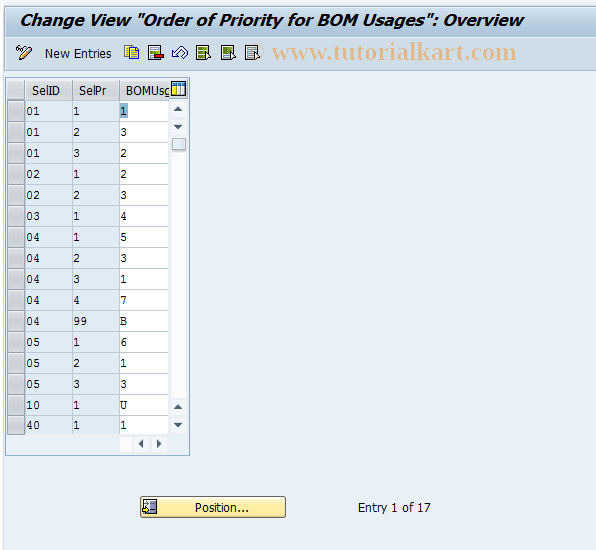This screenshot has height=550, width=596.
Task: Click BOM usage field of row 05 / 1
Action: tap(144, 342)
